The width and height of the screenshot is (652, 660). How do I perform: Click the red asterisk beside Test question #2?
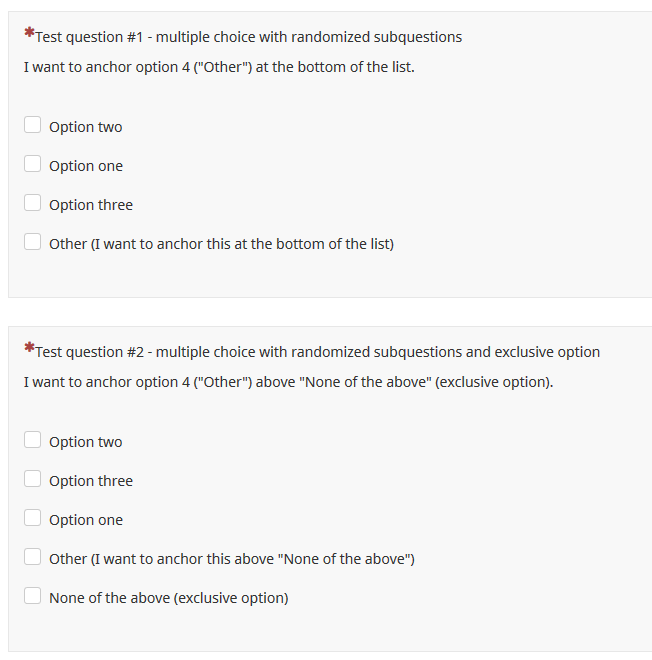coord(29,348)
